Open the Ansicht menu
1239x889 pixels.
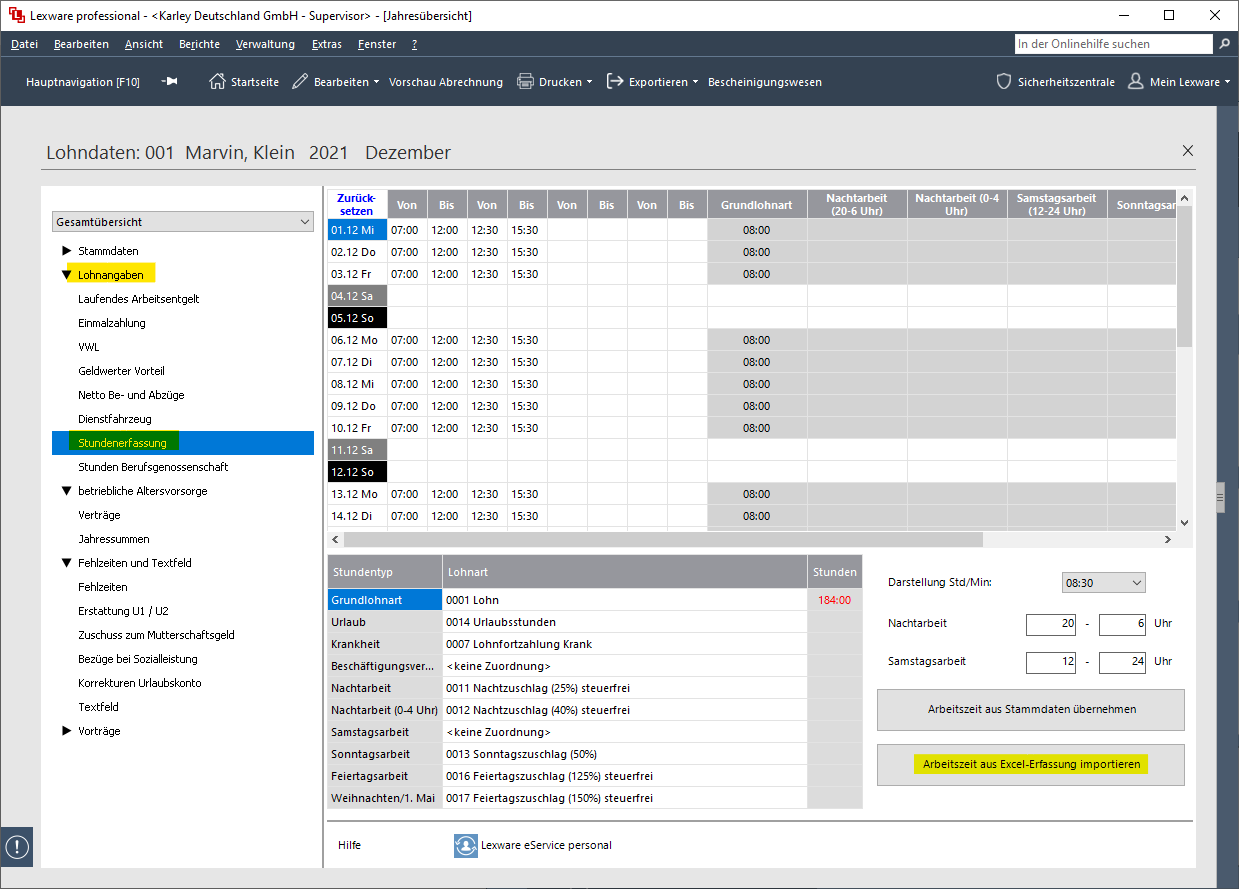click(x=144, y=44)
